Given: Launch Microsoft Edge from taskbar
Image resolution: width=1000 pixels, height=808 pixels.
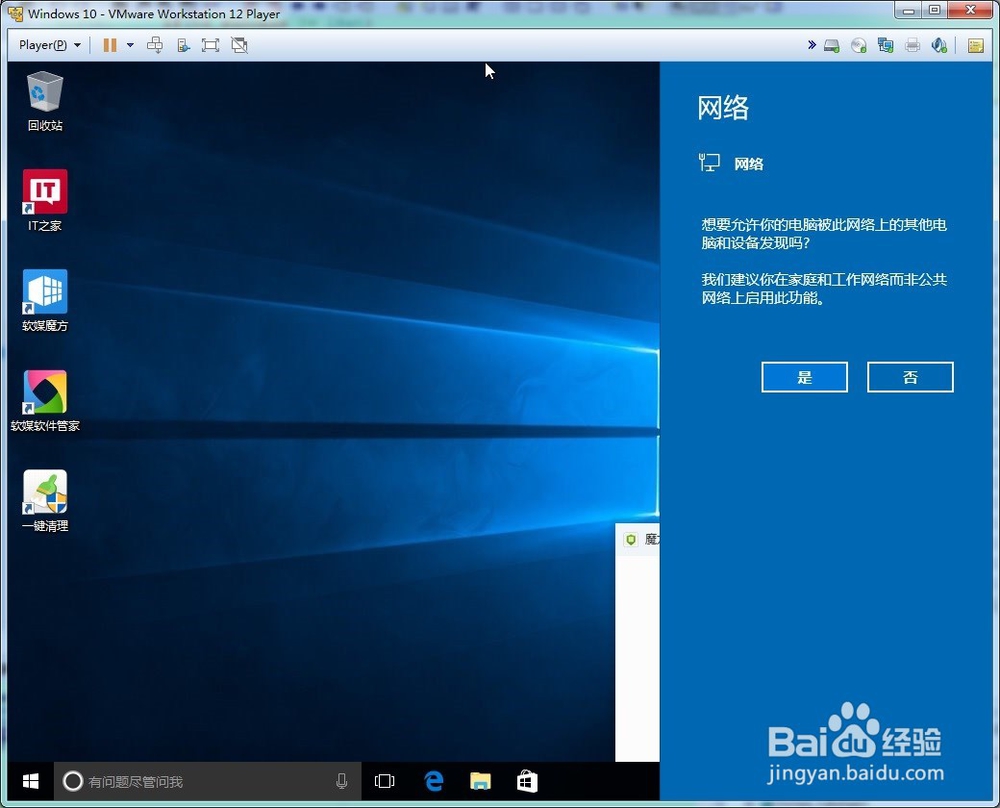Looking at the screenshot, I should click(x=434, y=781).
